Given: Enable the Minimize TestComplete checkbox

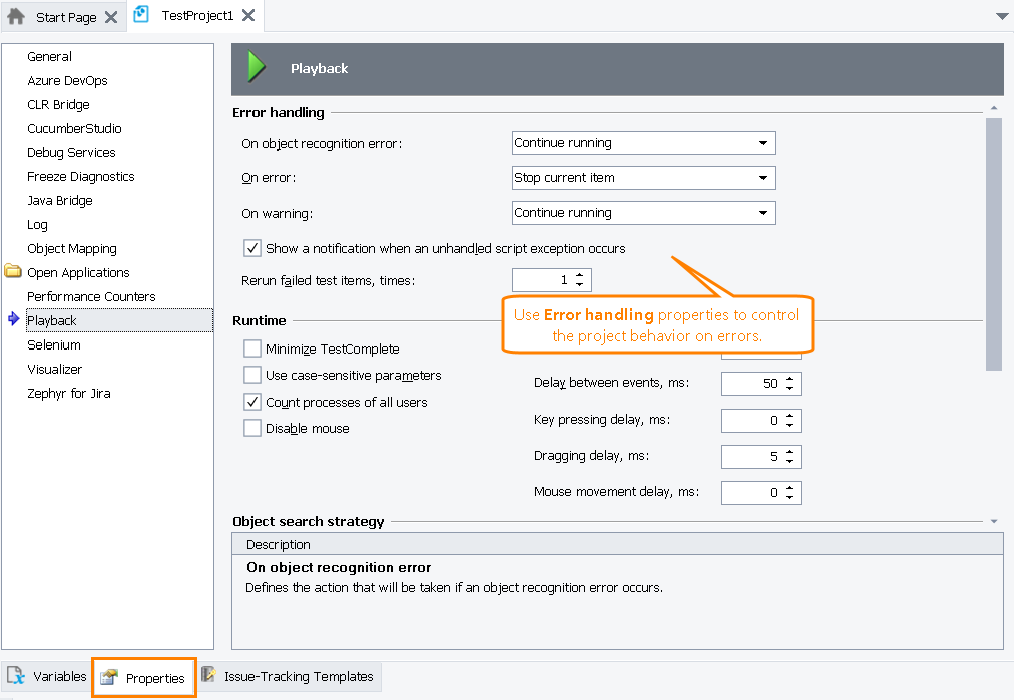Looking at the screenshot, I should click(252, 349).
